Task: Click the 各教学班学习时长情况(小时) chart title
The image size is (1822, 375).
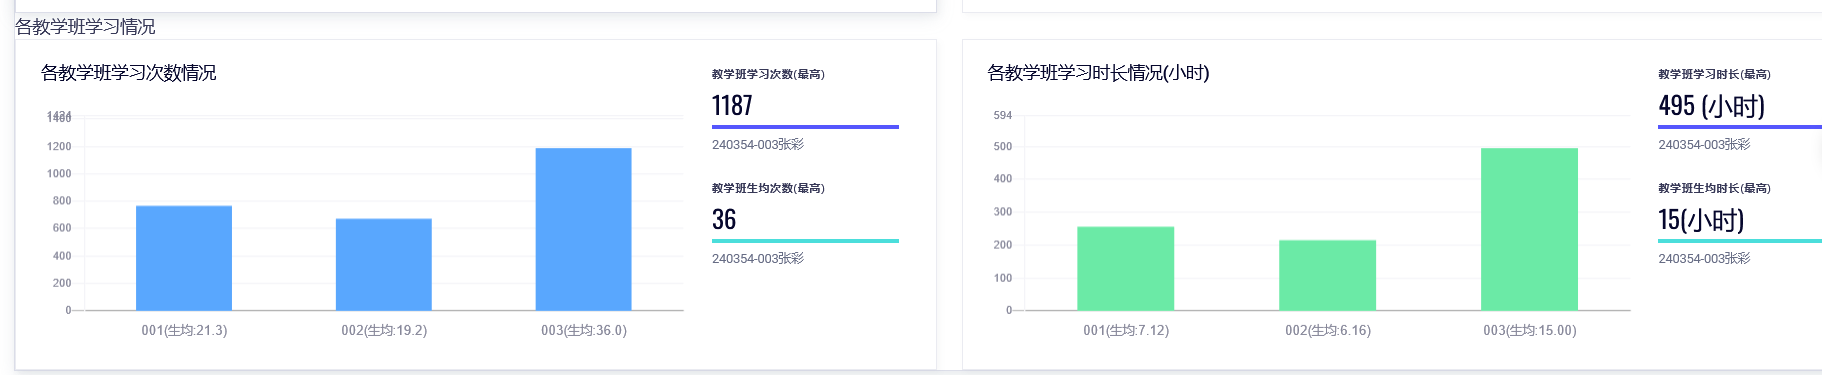Action: coord(1098,73)
